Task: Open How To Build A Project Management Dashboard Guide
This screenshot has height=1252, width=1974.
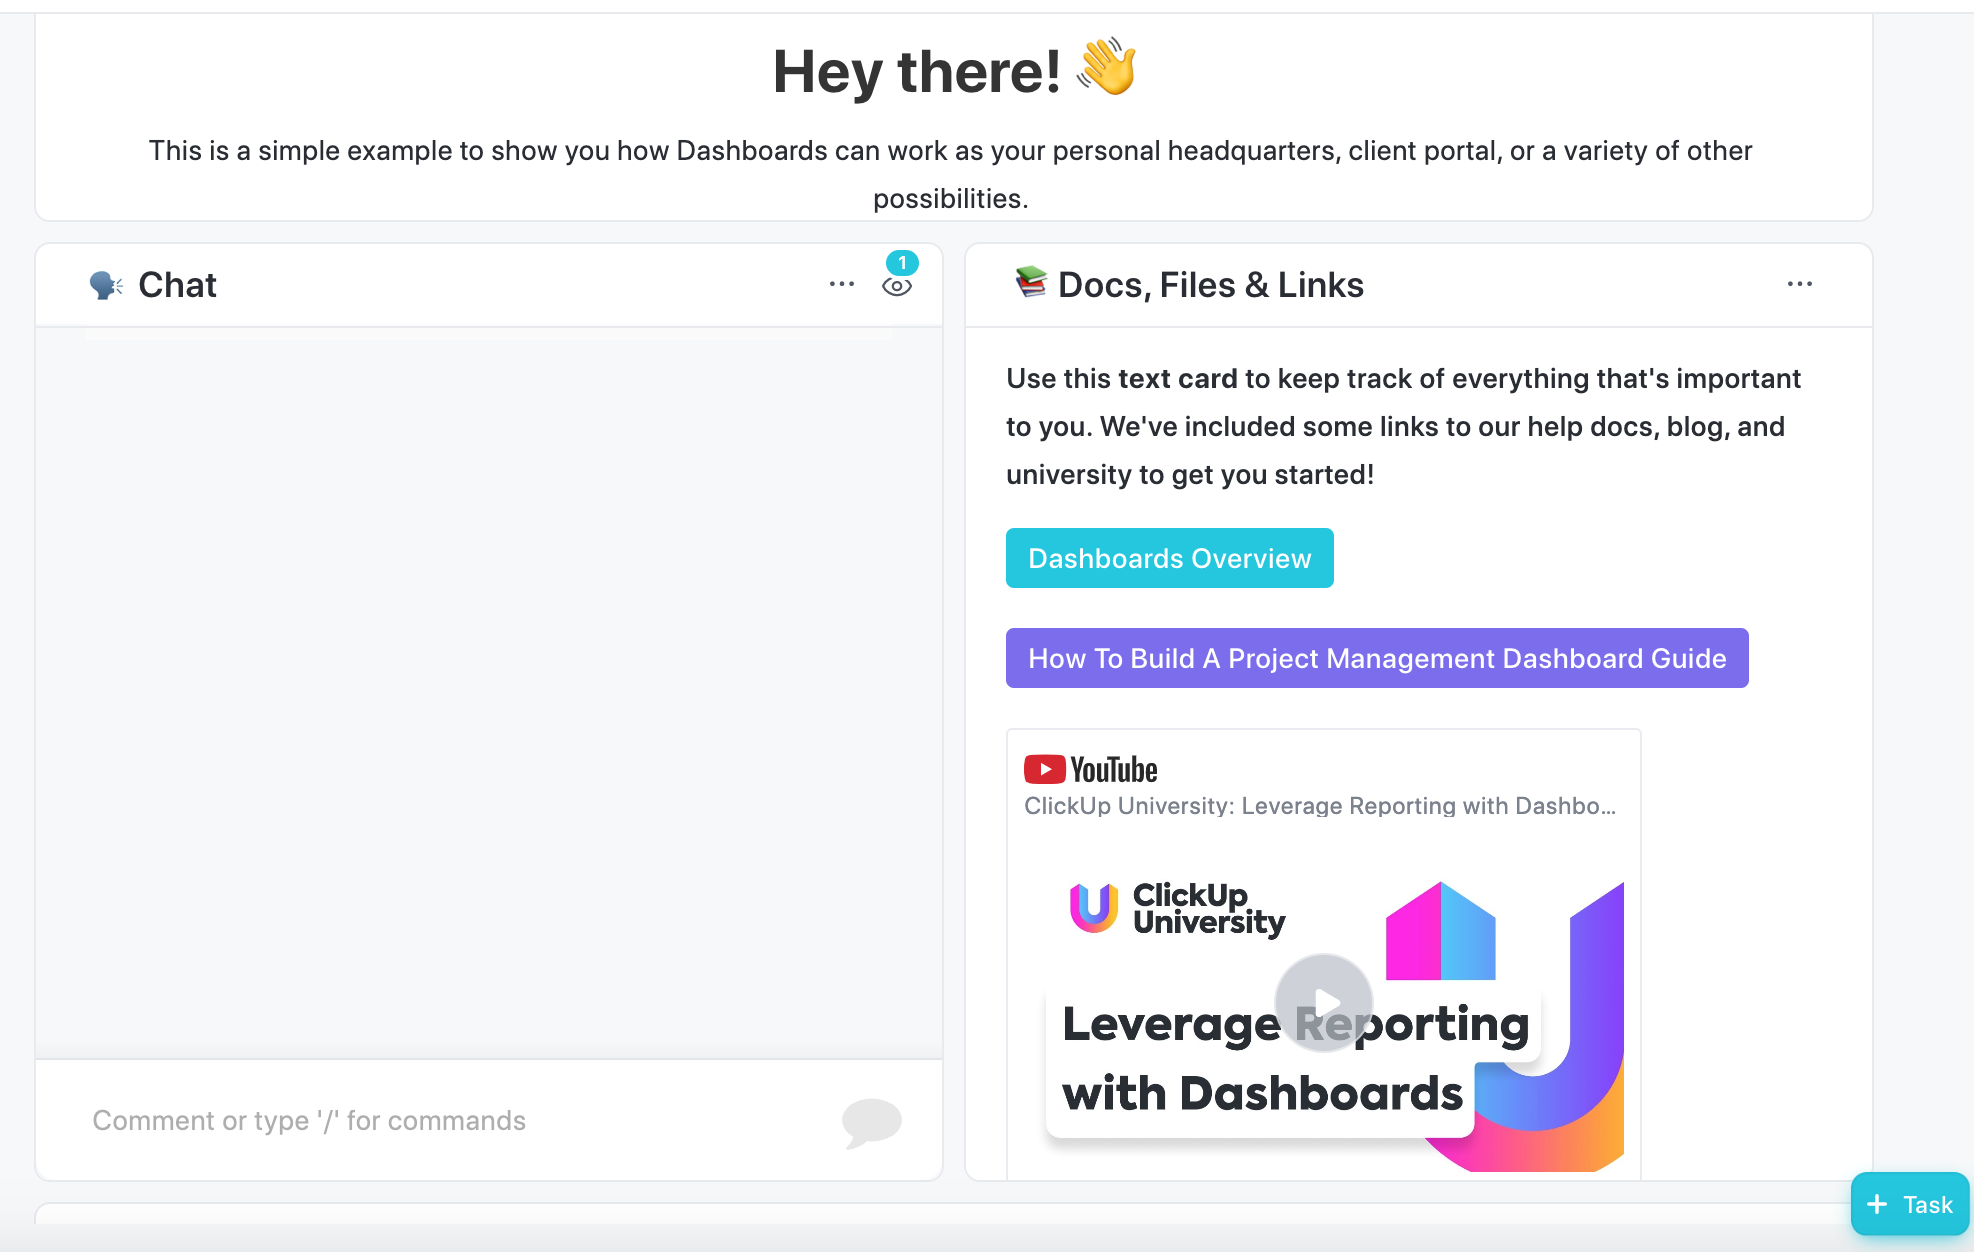Action: tap(1377, 658)
